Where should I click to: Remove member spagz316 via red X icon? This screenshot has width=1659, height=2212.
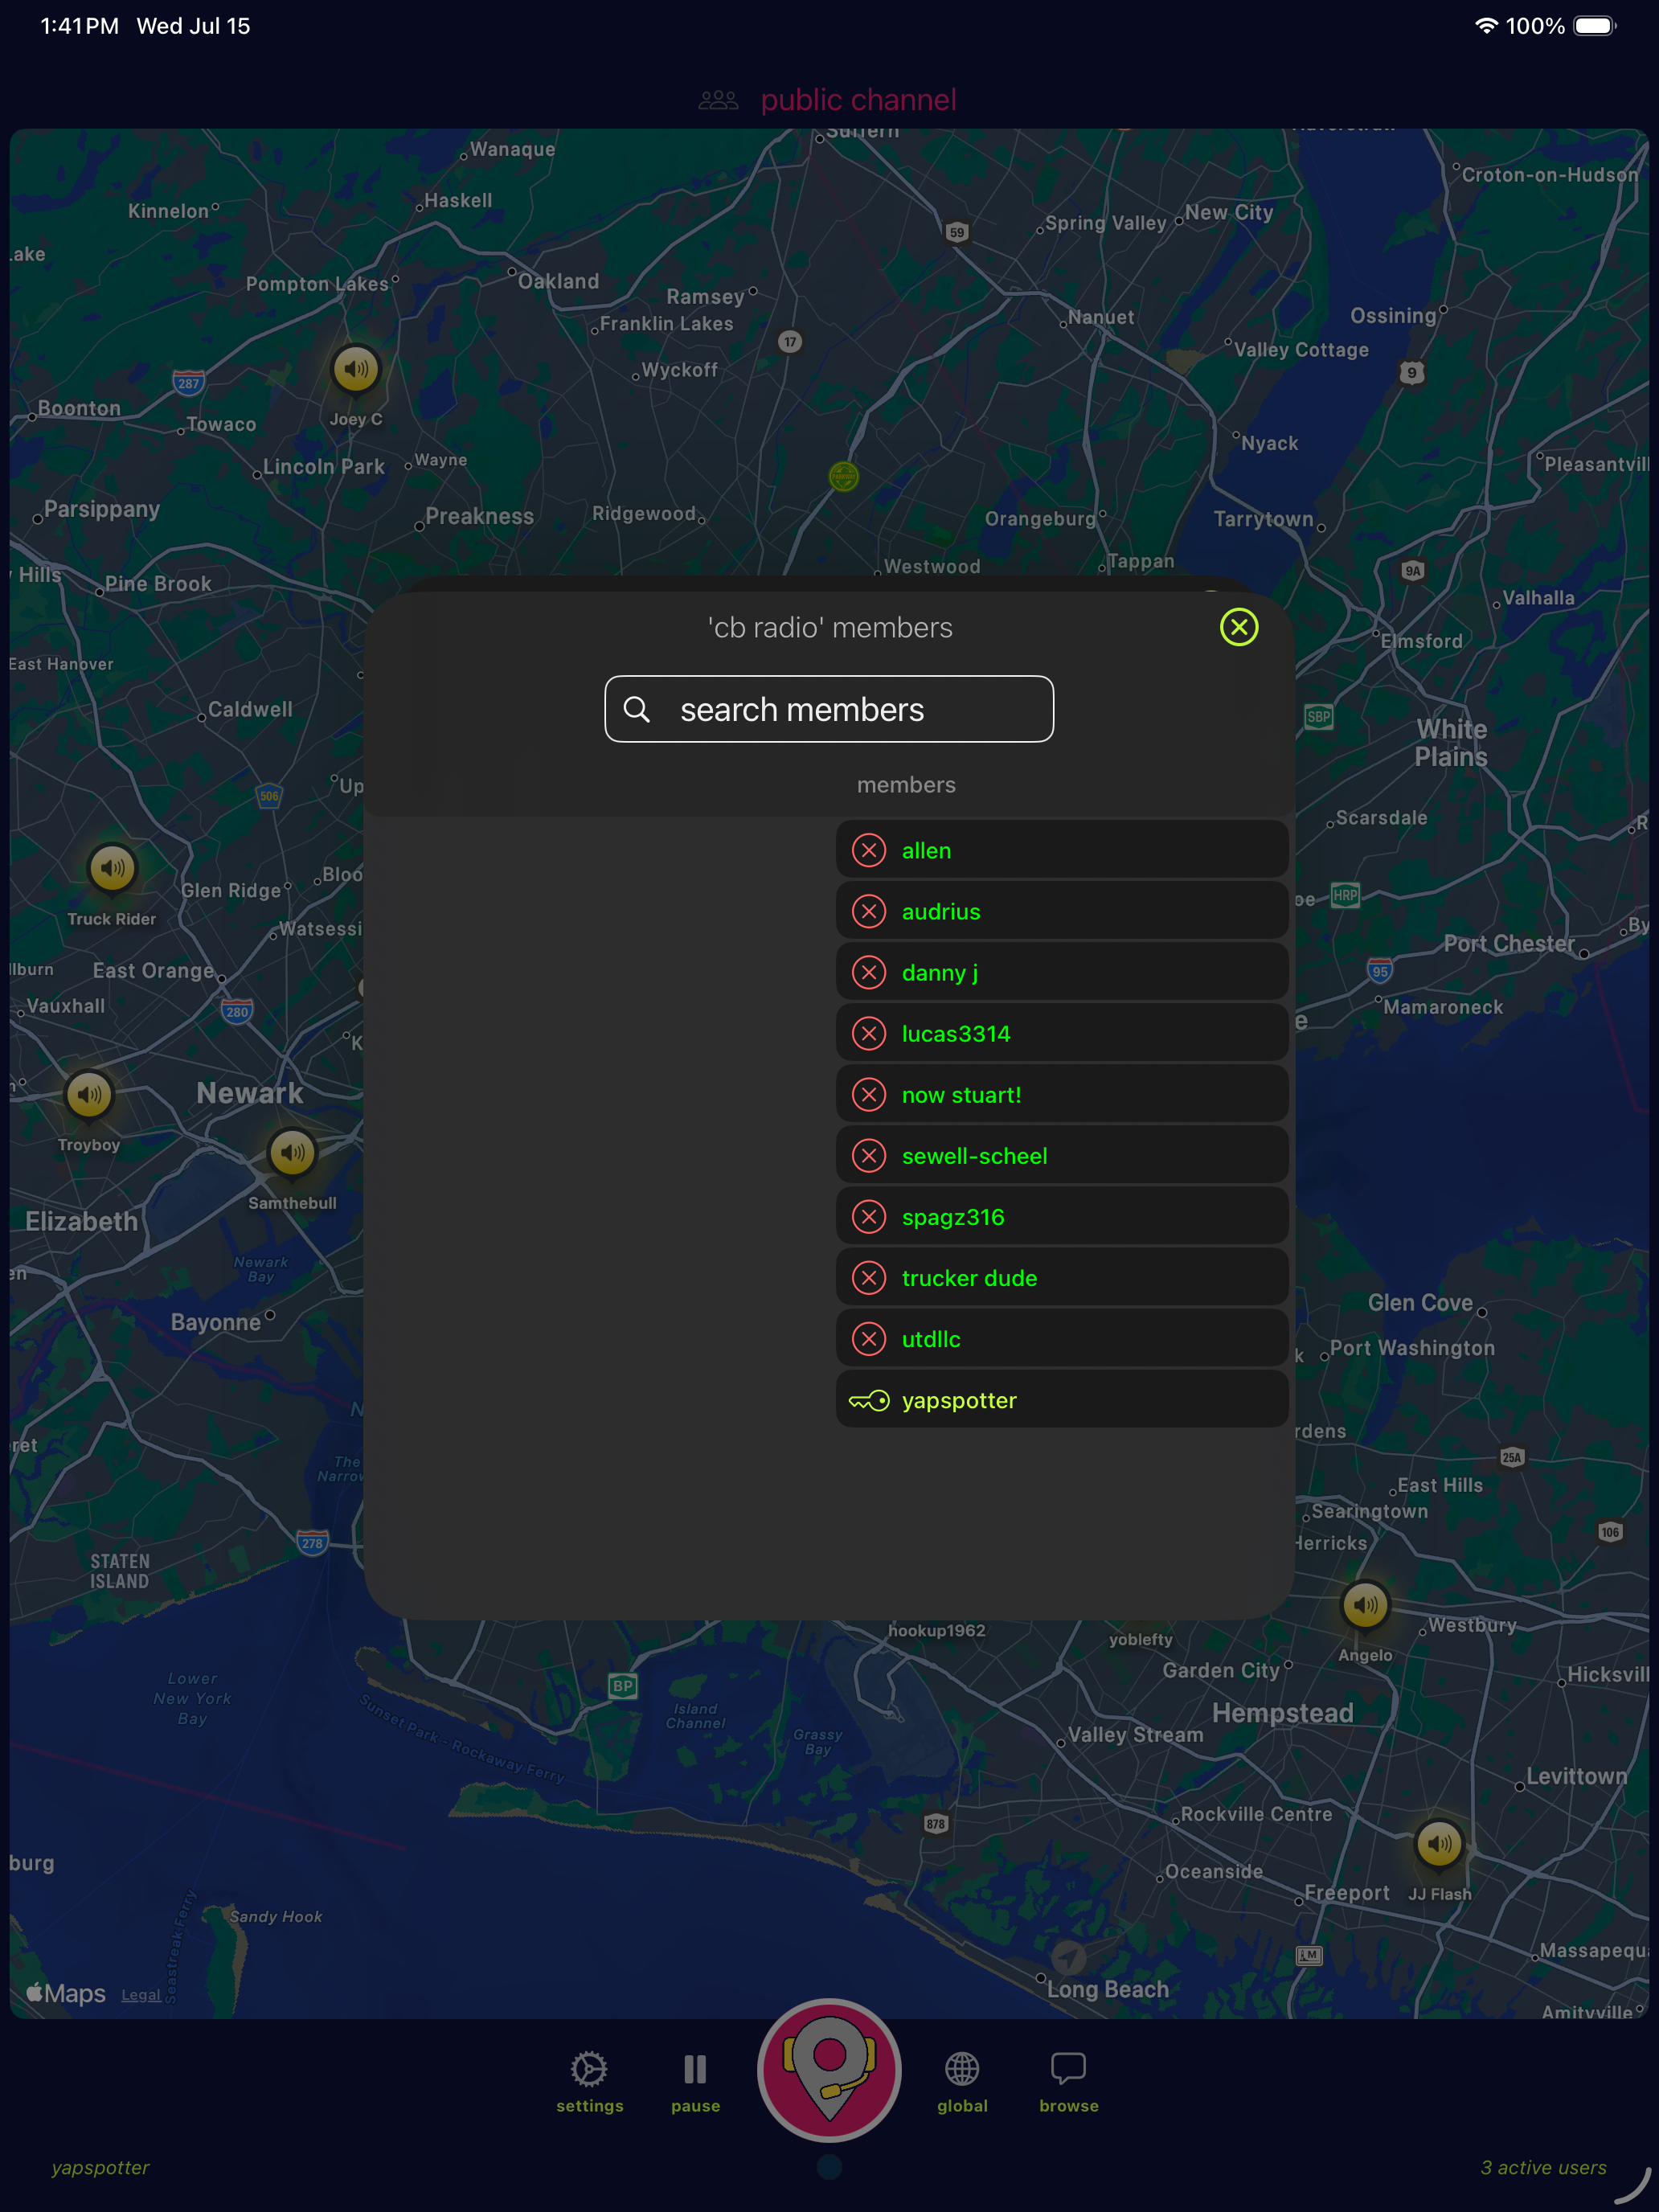[x=868, y=1216]
